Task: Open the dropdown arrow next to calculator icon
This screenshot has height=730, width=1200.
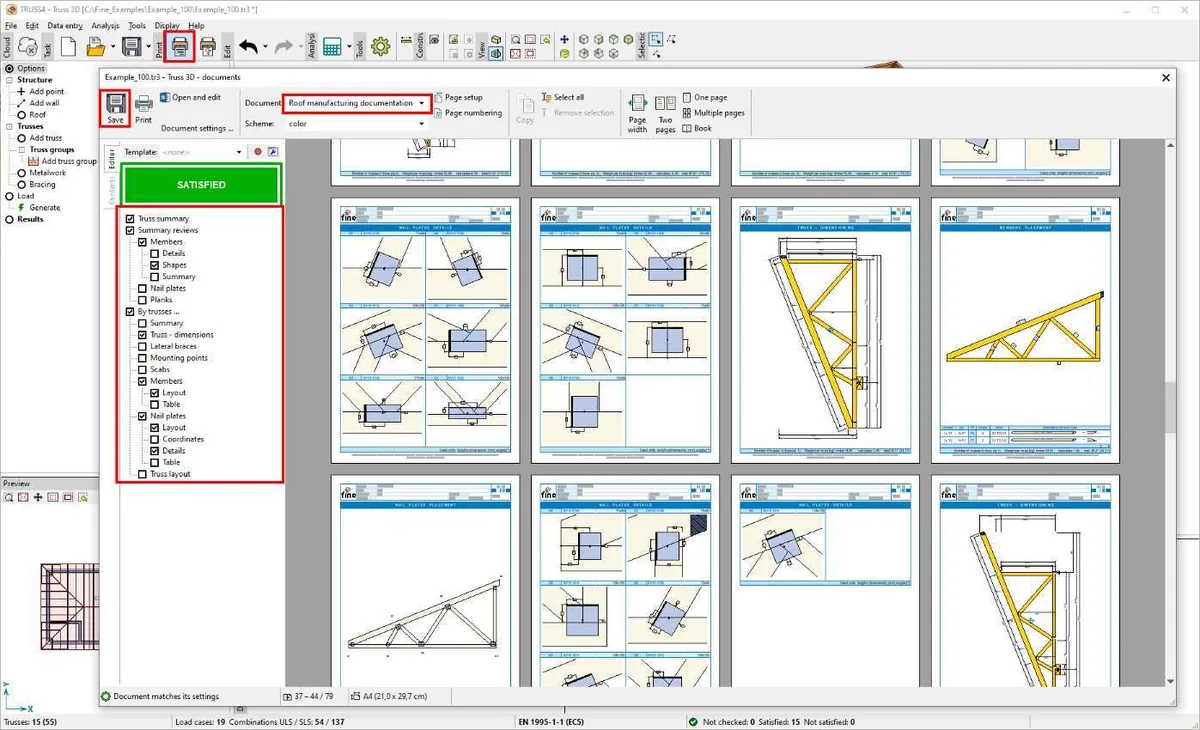Action: [x=349, y=47]
